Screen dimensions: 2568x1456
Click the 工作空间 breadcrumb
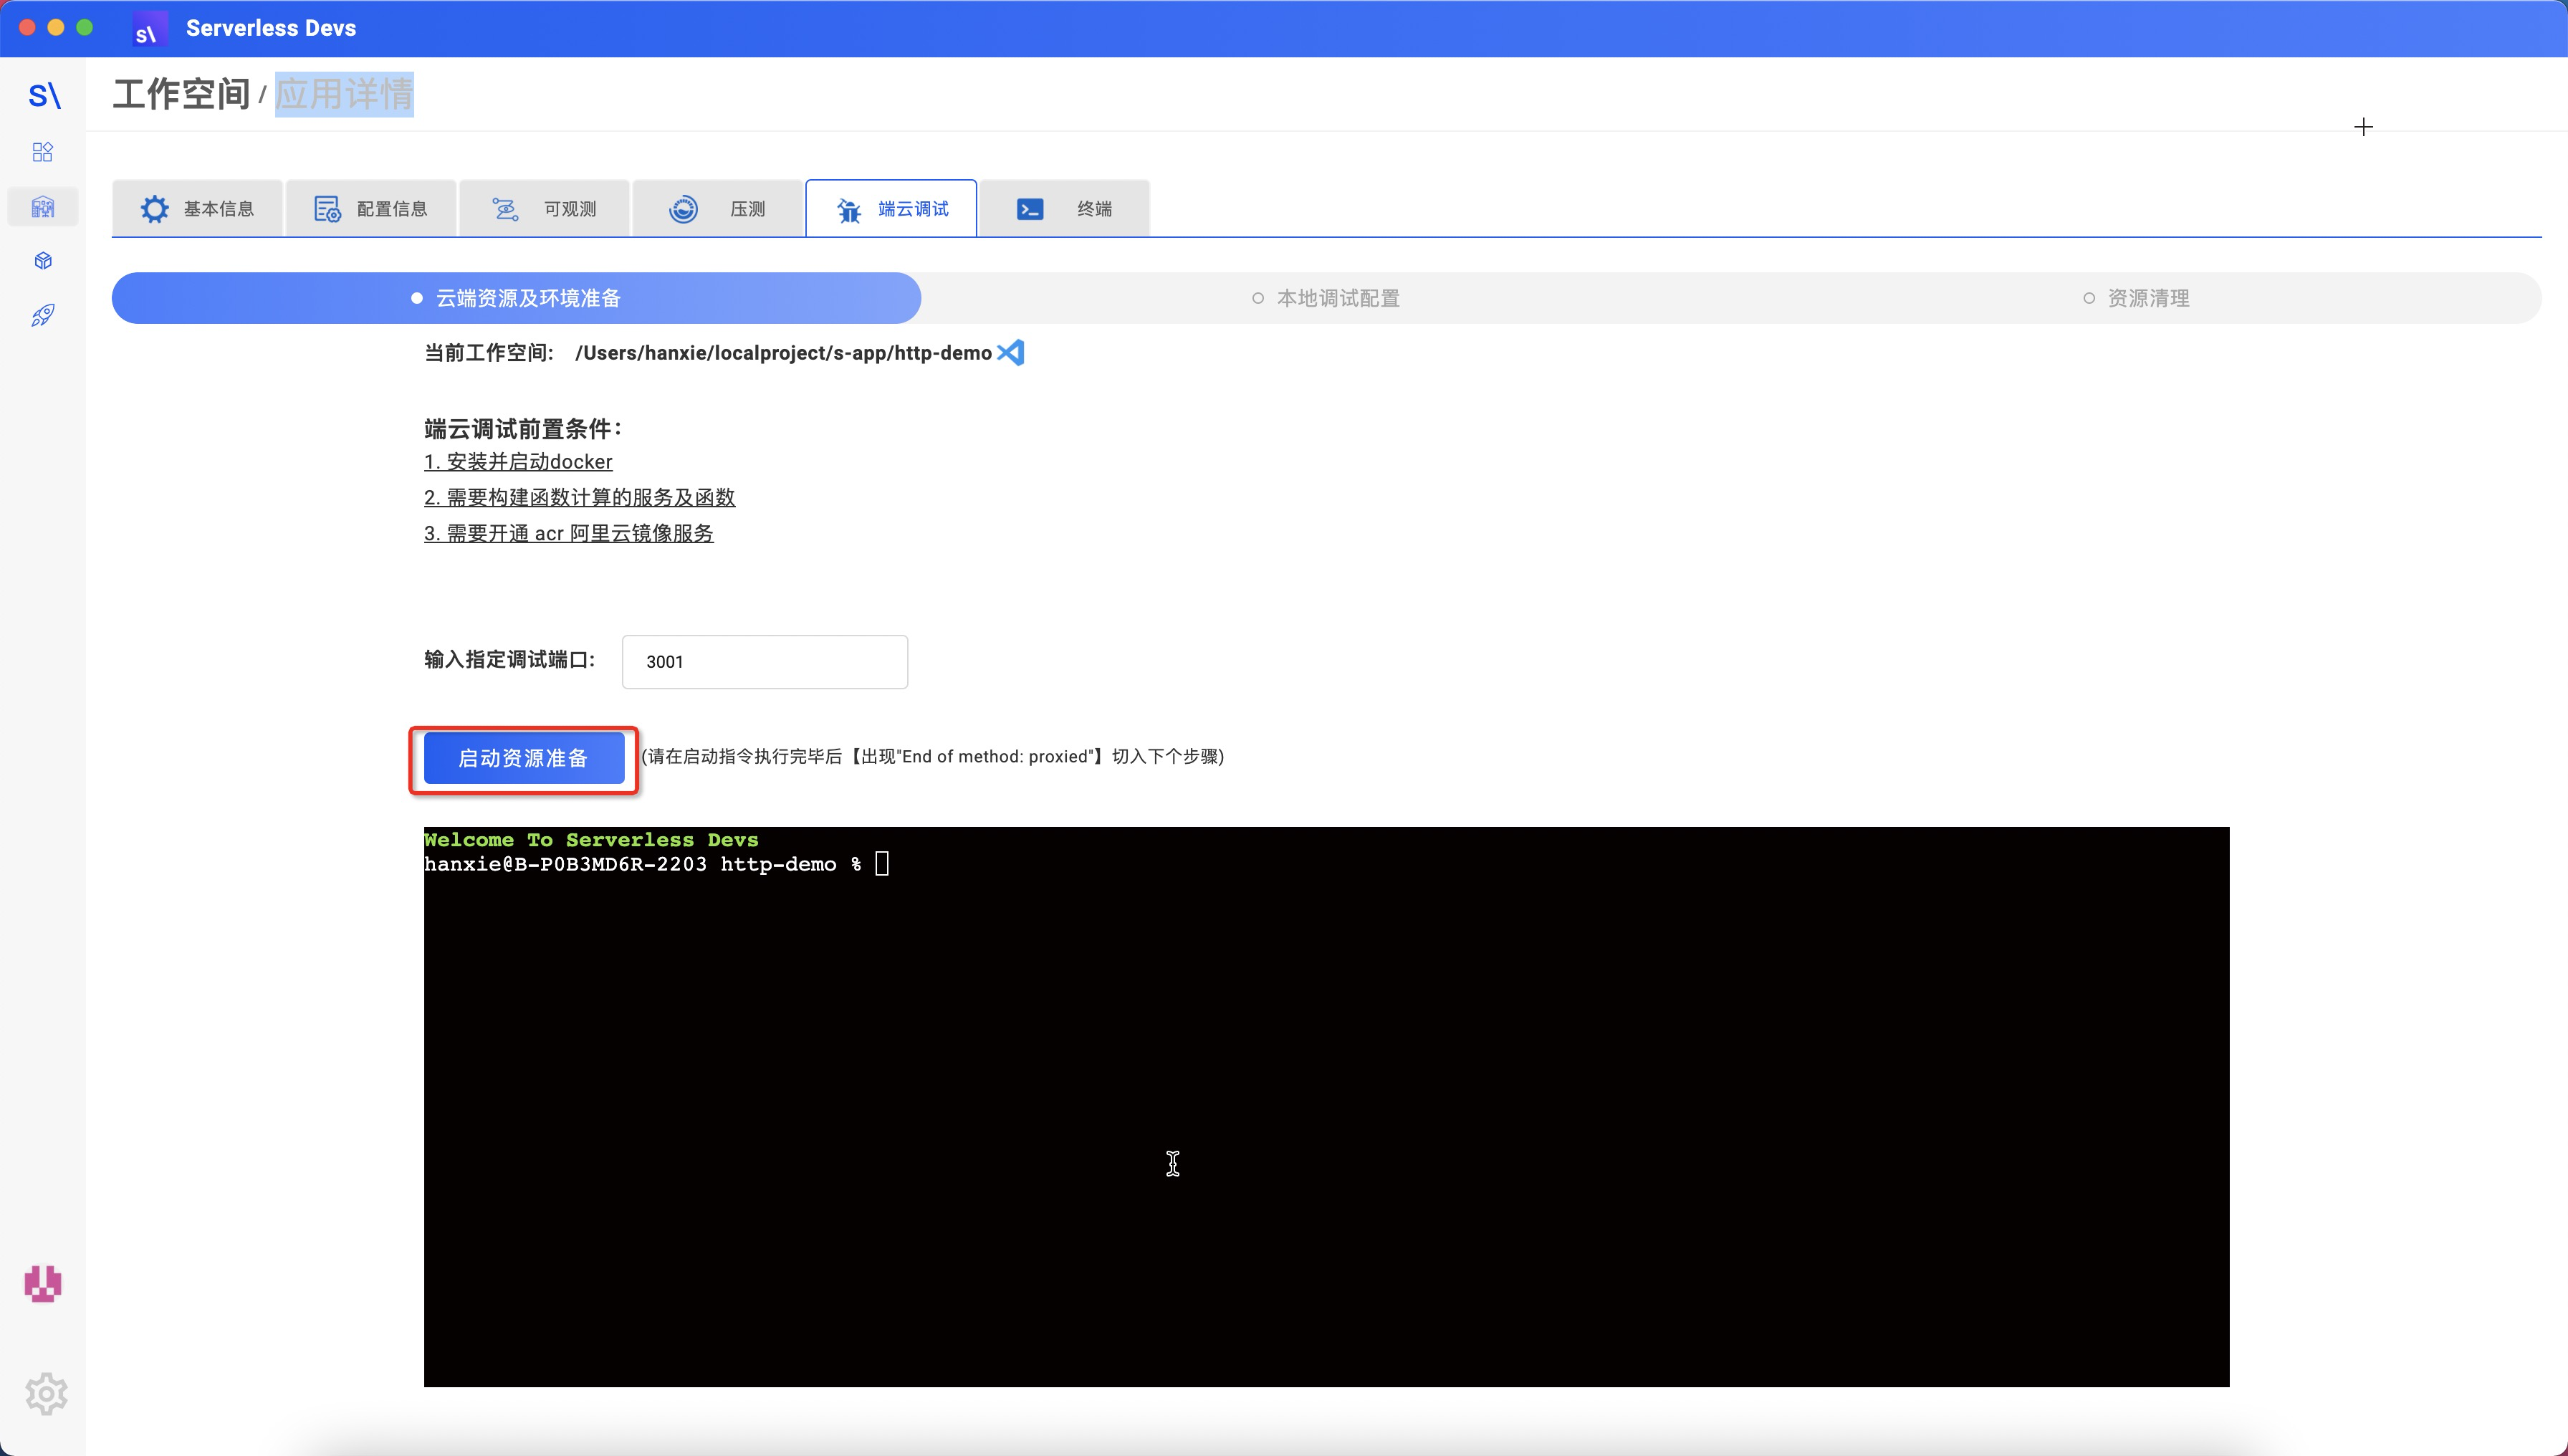[x=181, y=94]
